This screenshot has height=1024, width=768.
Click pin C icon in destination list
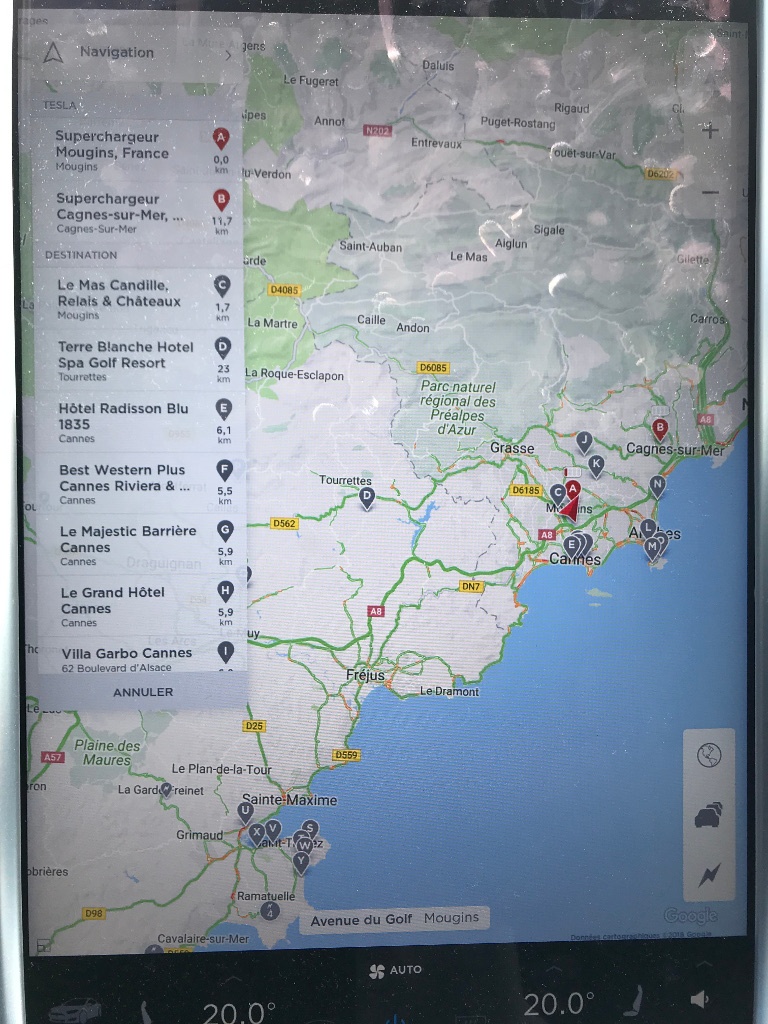coord(222,286)
